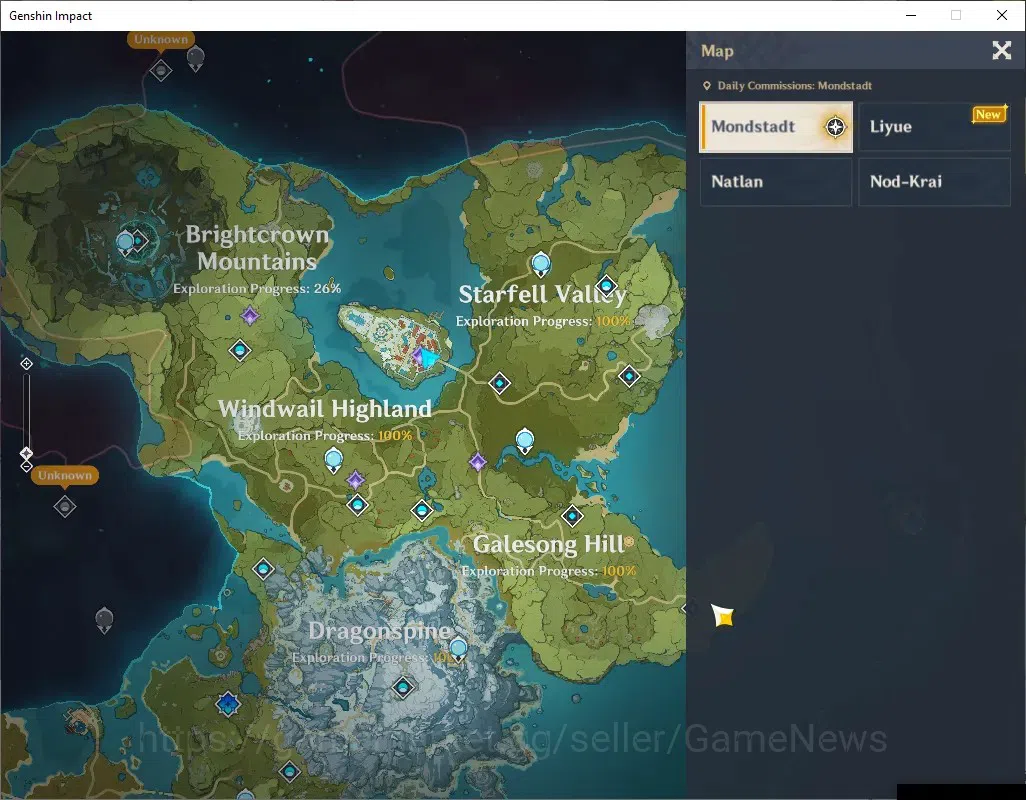Screen dimensions: 1026x800
Task: Click Daily Commissions: Mondstadt text
Action: 794,86
